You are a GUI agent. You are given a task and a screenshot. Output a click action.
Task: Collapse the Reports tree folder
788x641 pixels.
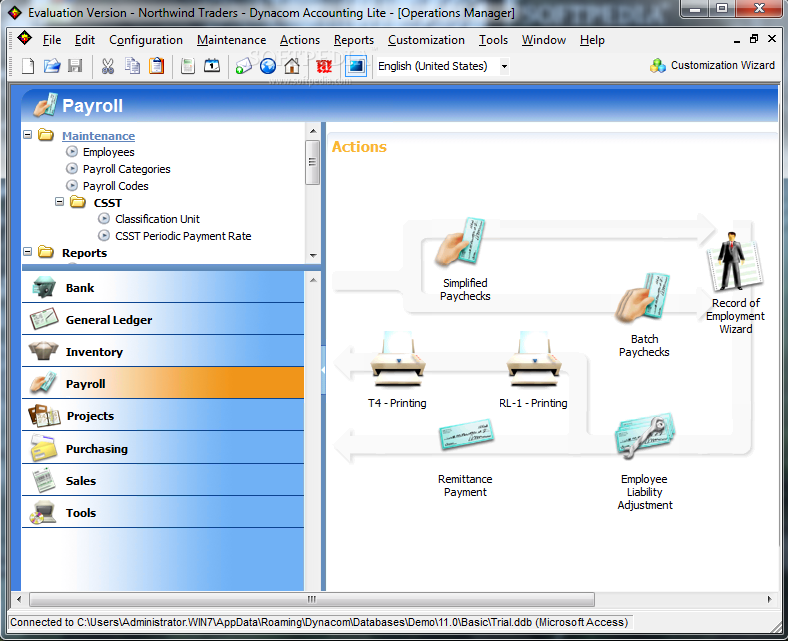click(x=28, y=251)
